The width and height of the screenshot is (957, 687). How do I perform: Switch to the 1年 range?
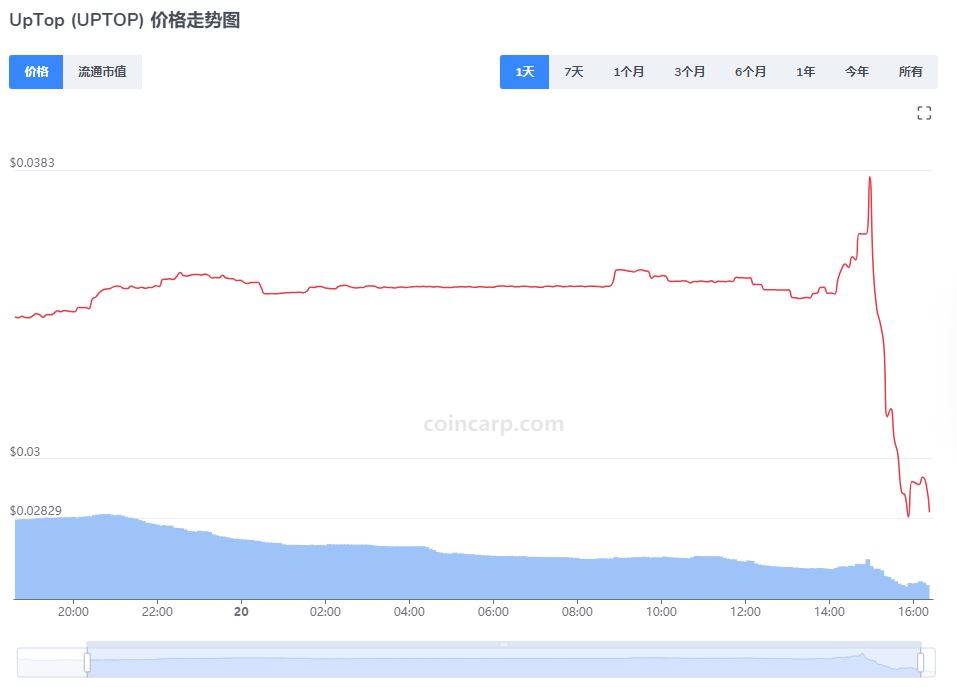[x=805, y=71]
